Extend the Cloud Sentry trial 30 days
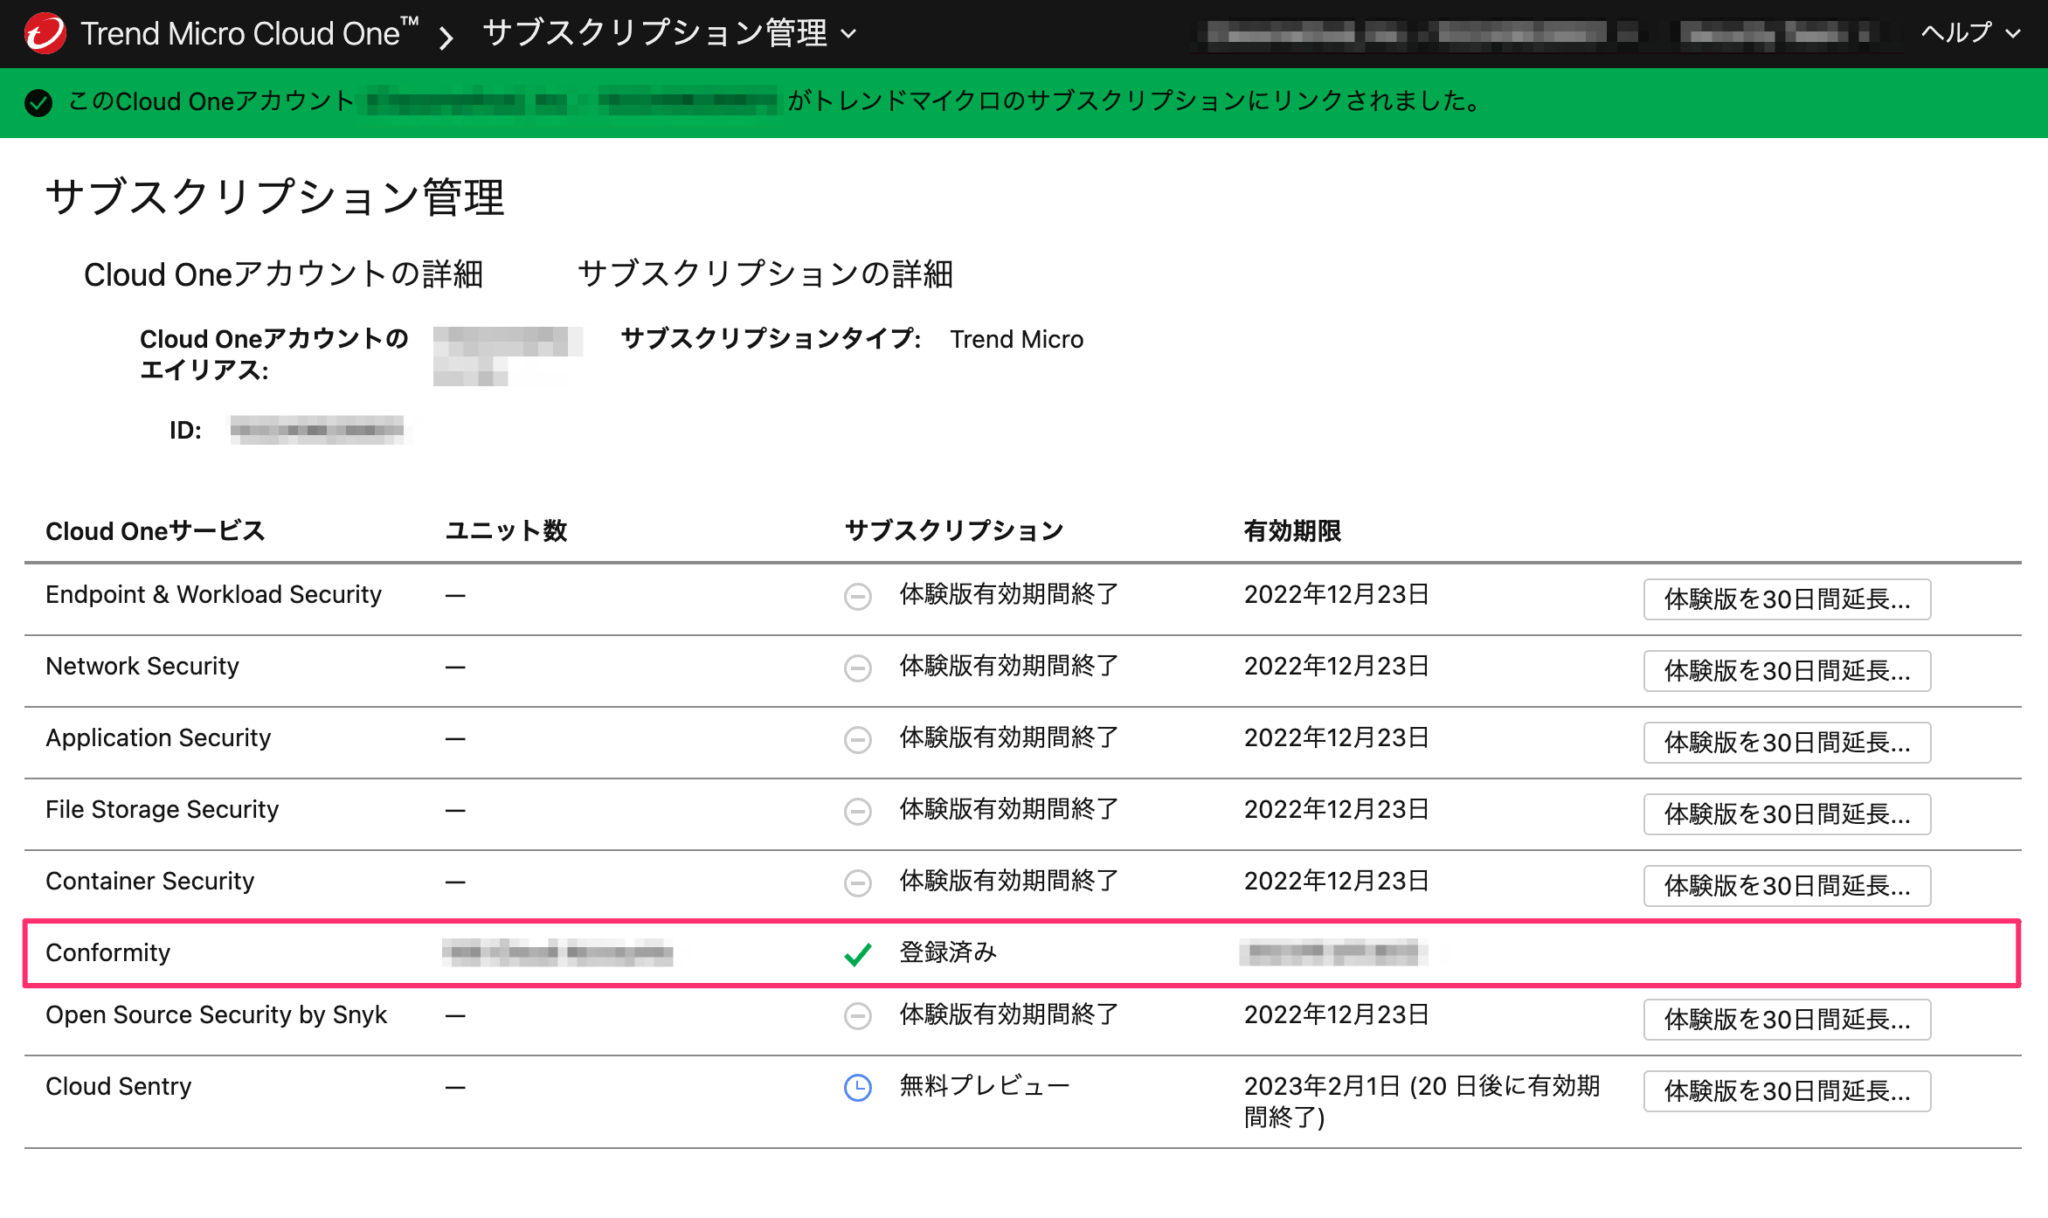Viewport: 2048px width, 1218px height. point(1786,1090)
